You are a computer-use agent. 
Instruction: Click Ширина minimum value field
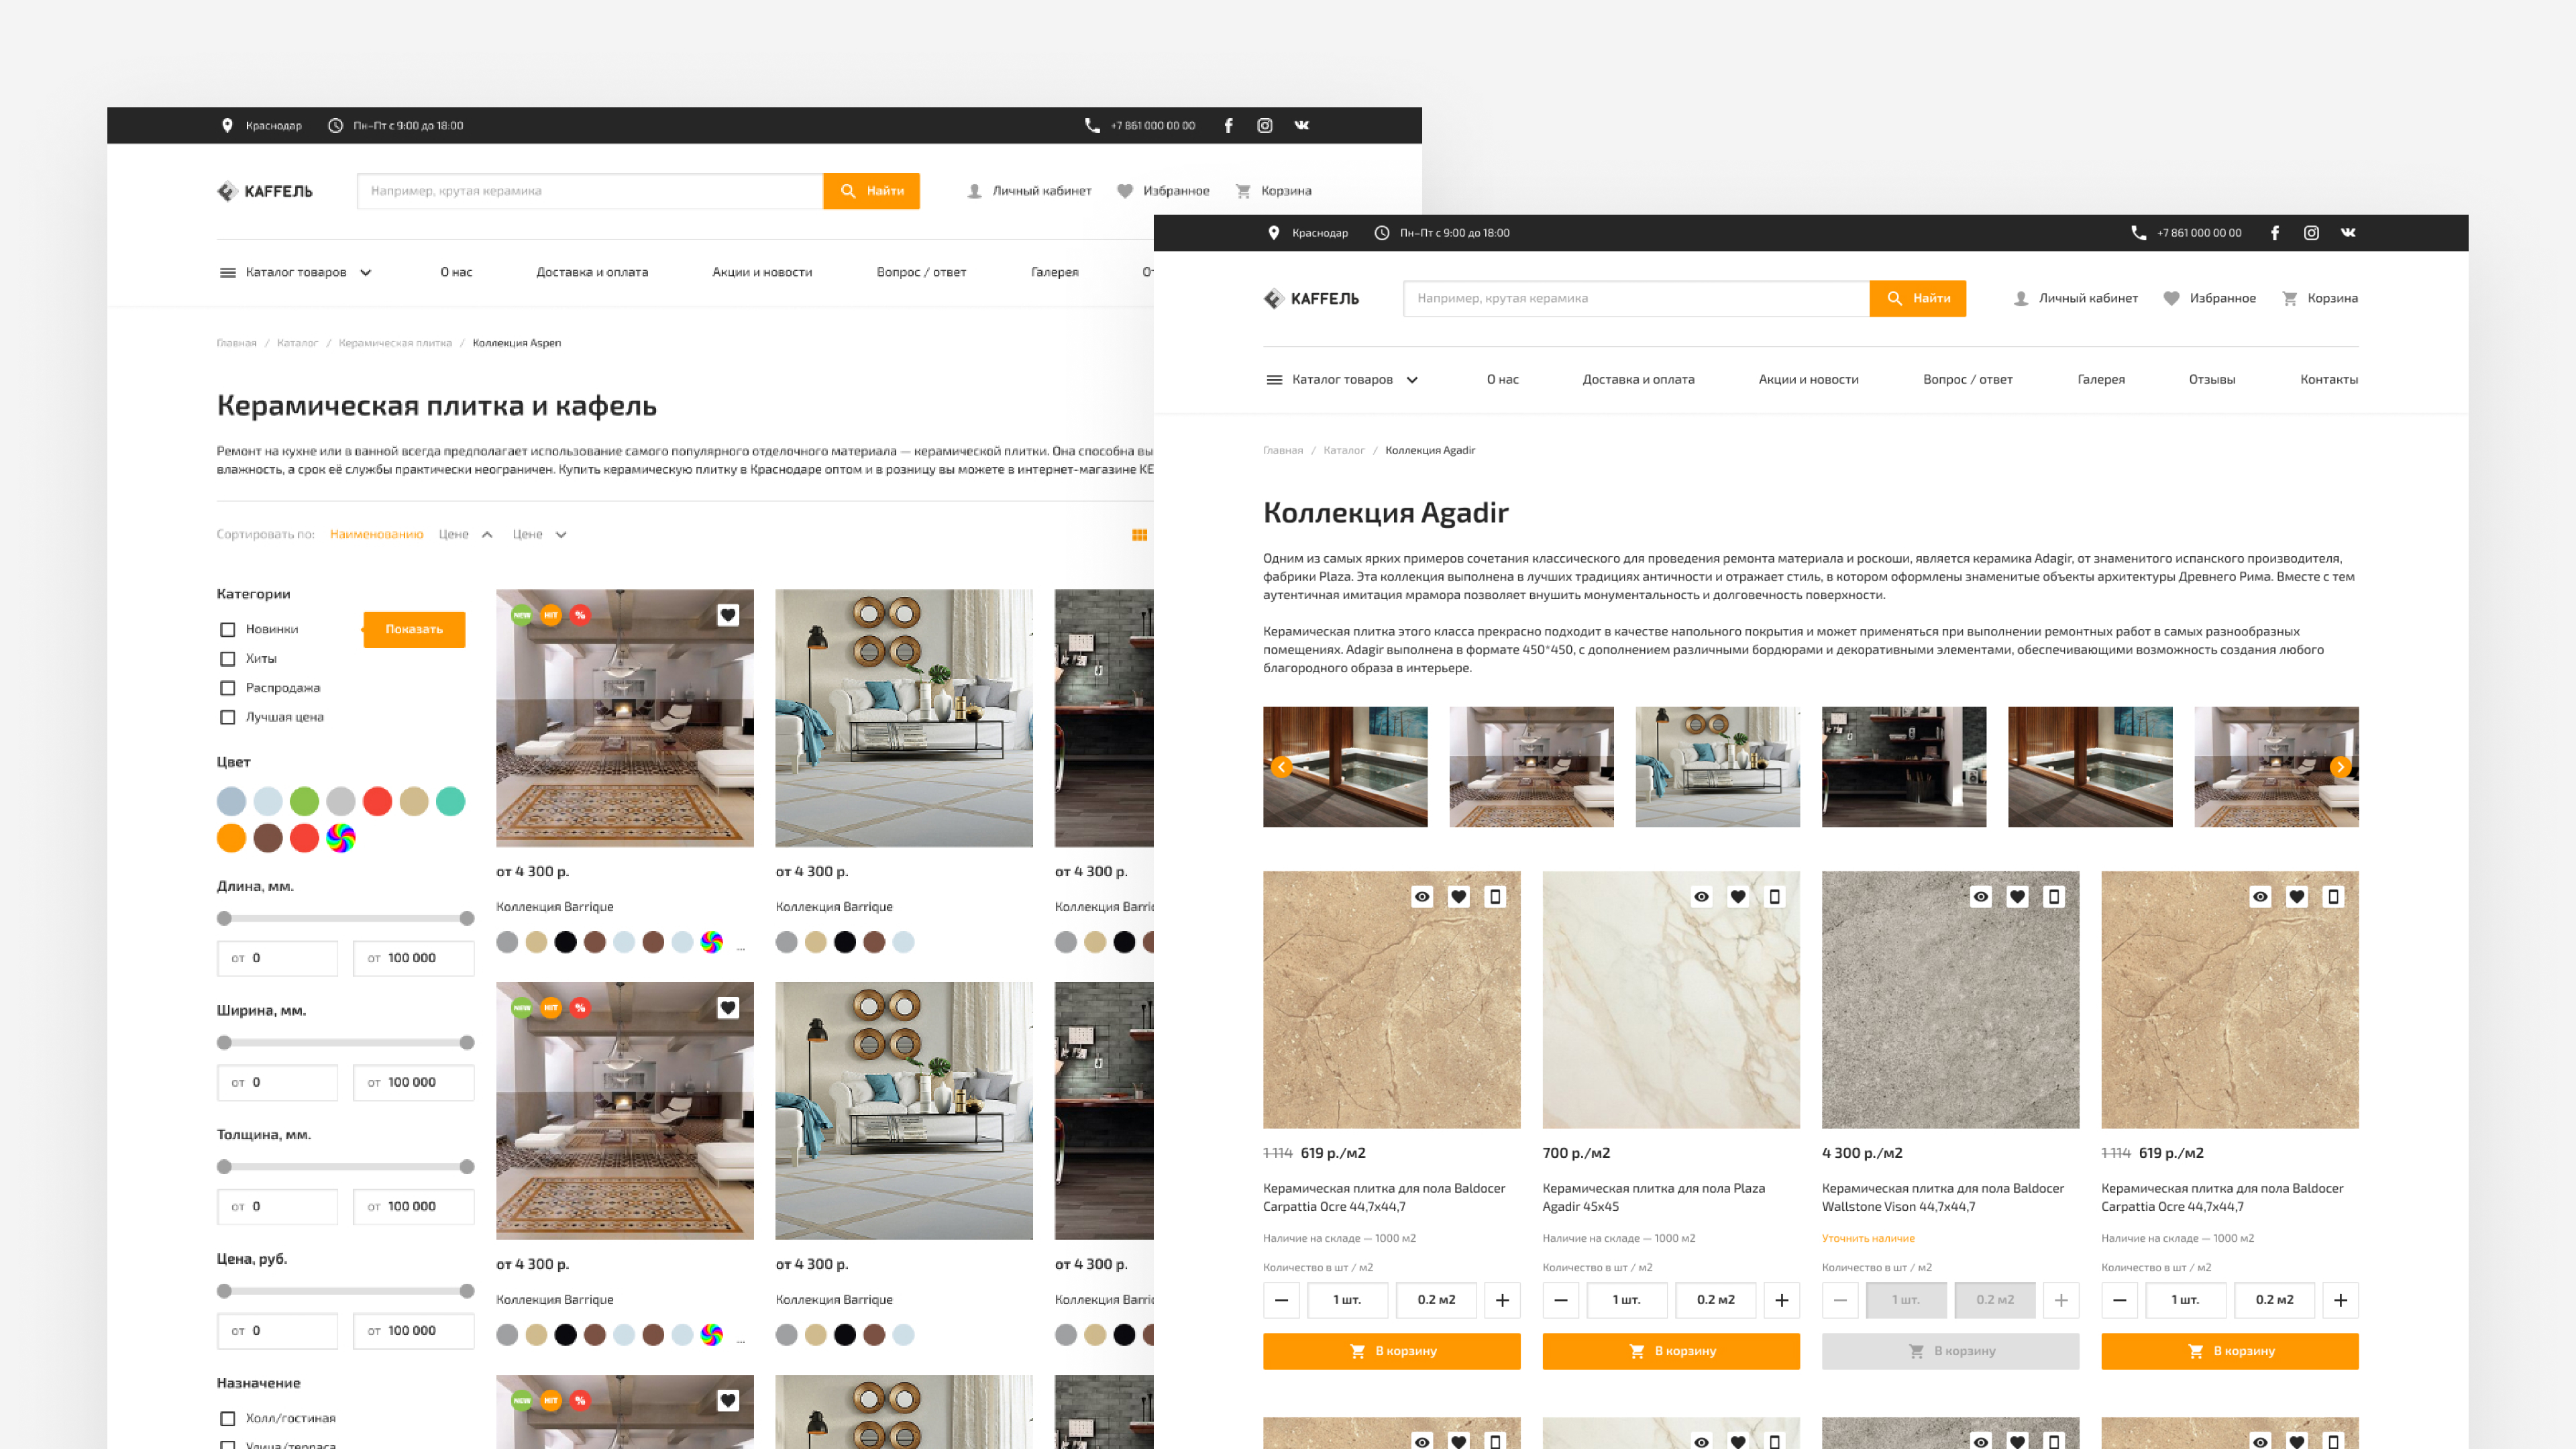[277, 1083]
